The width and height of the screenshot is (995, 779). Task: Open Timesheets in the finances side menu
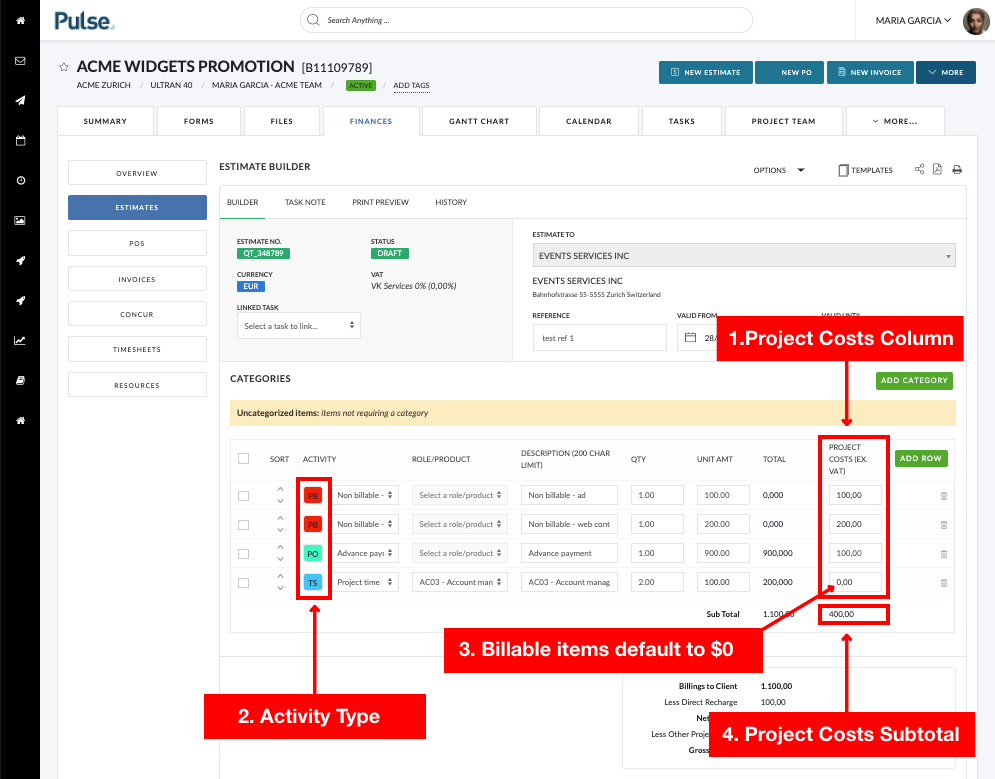pos(137,349)
